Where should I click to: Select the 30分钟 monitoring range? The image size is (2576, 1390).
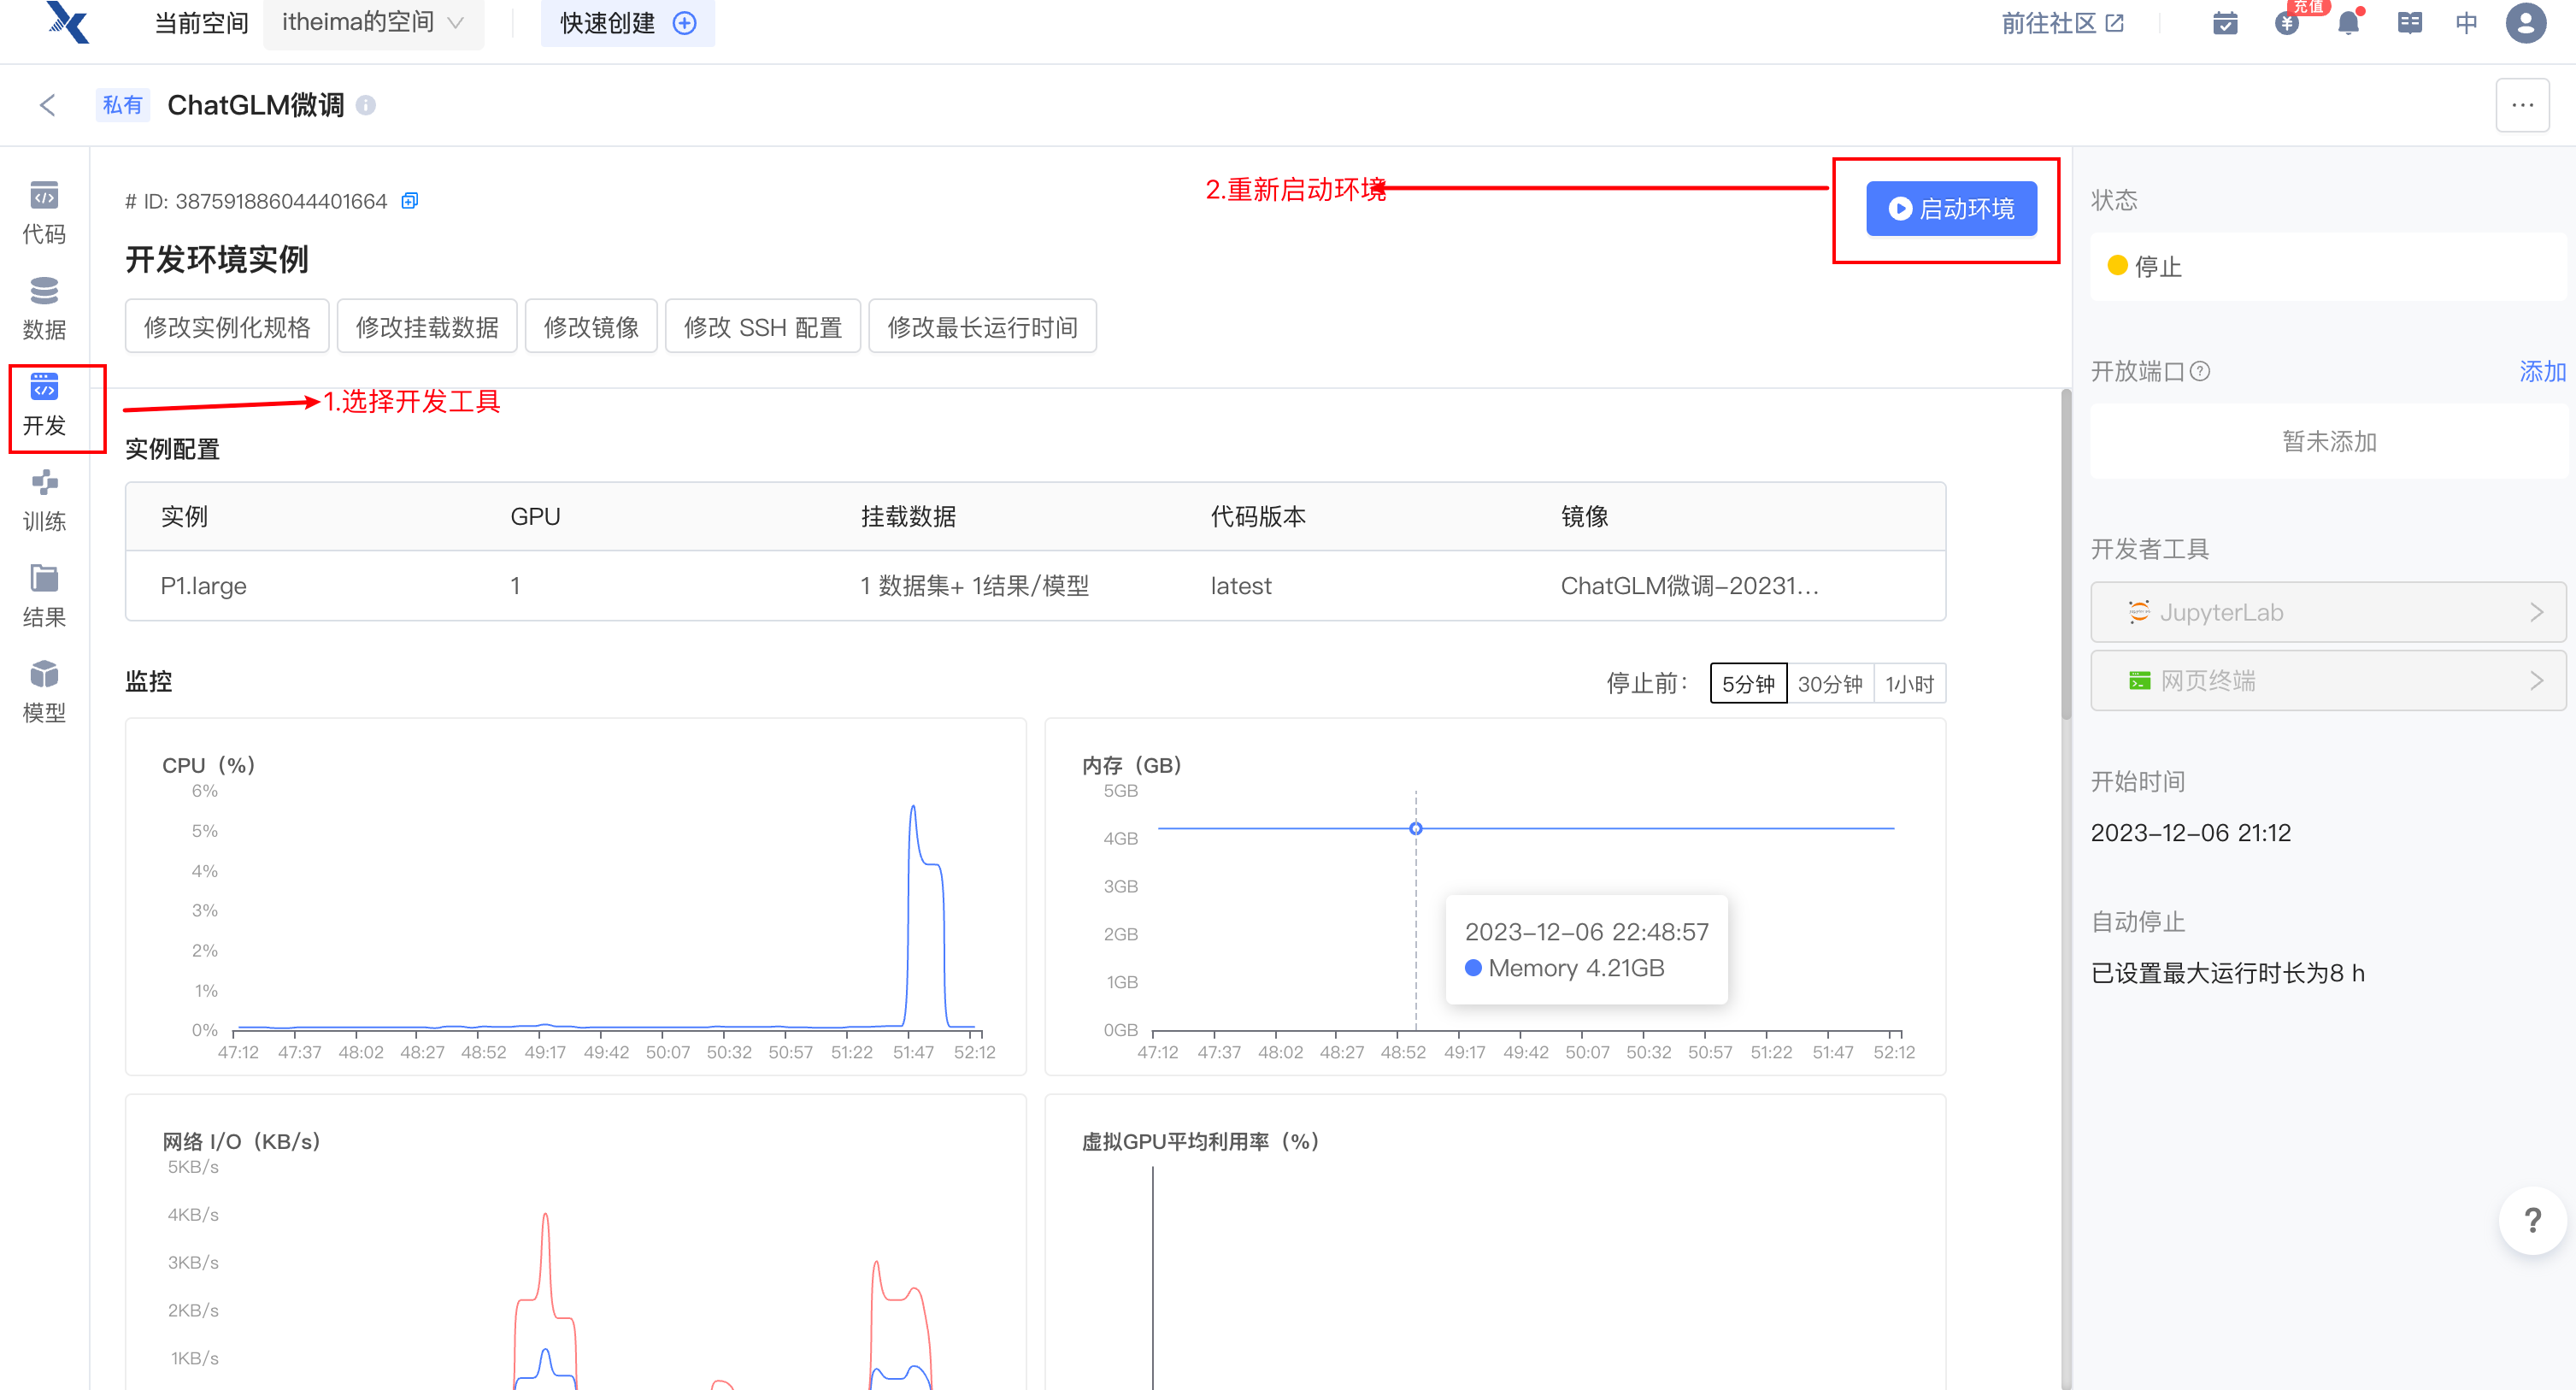[x=1830, y=684]
